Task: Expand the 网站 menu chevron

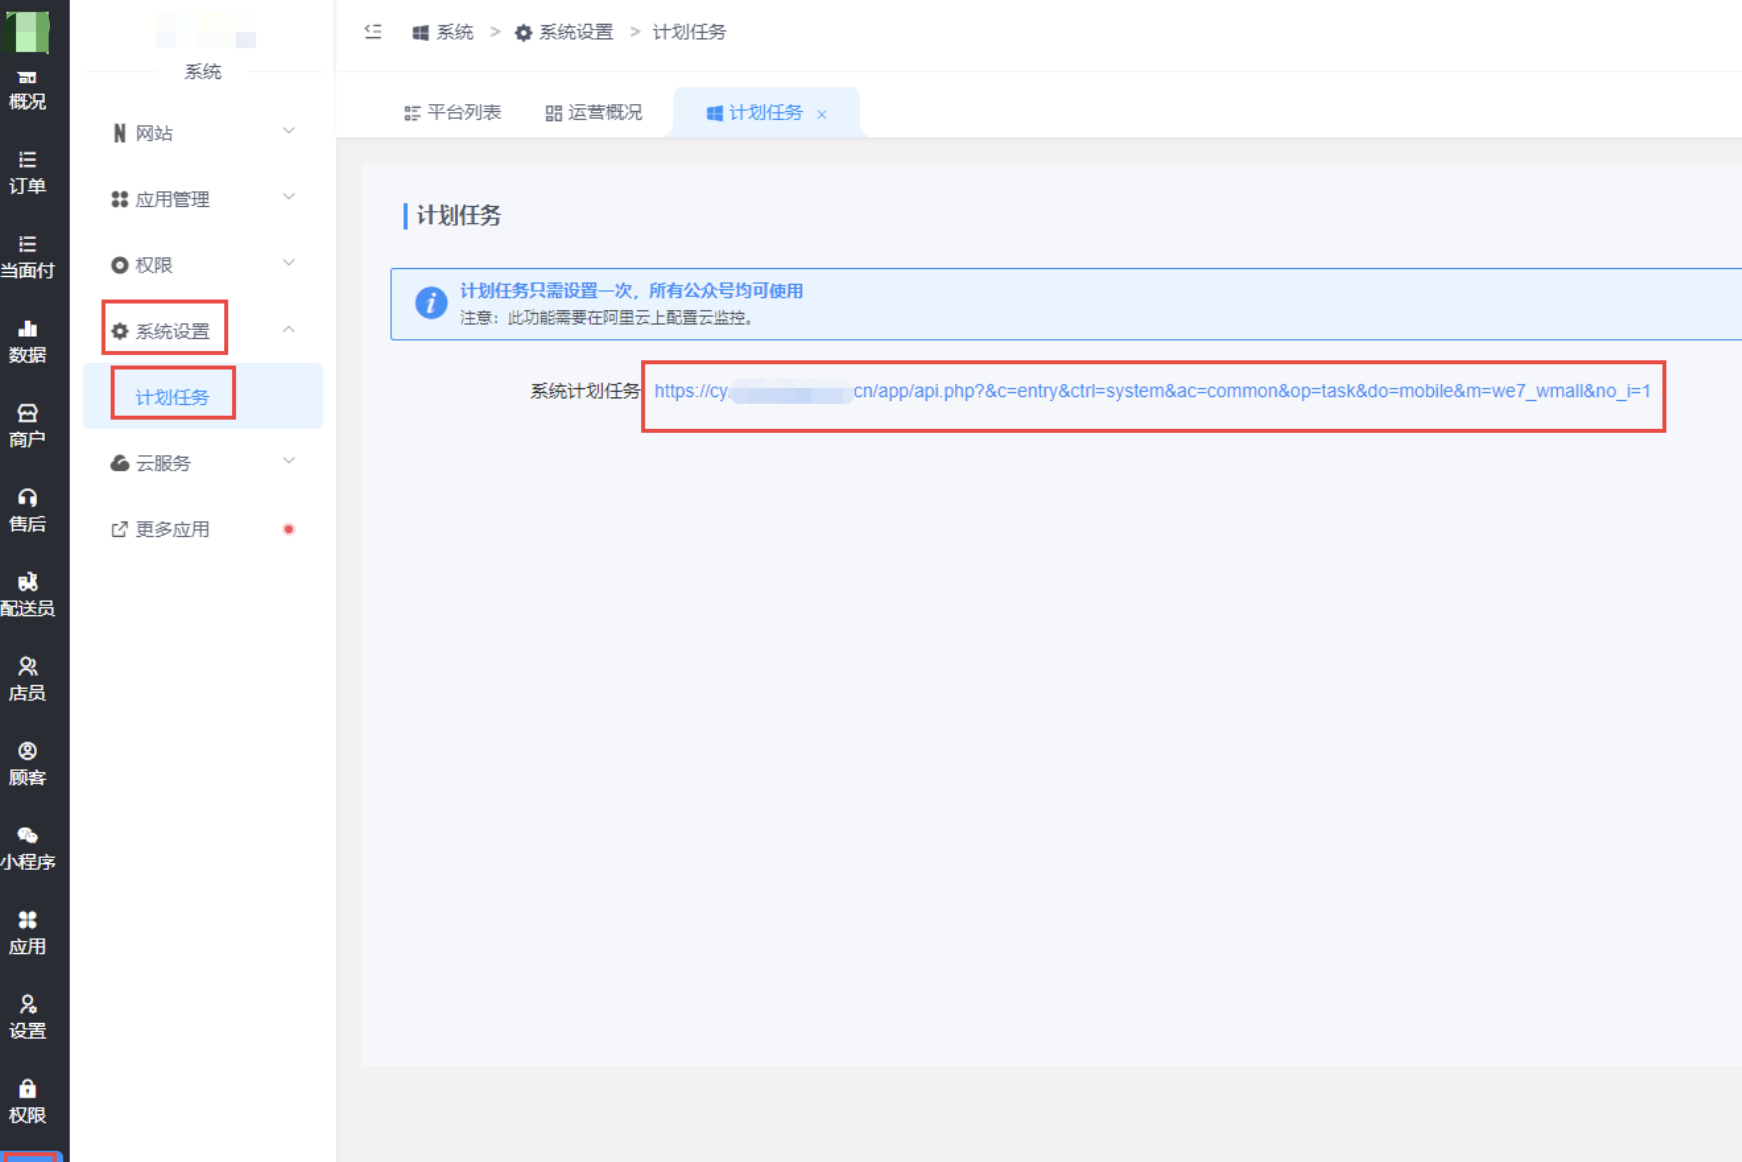Action: coord(289,131)
